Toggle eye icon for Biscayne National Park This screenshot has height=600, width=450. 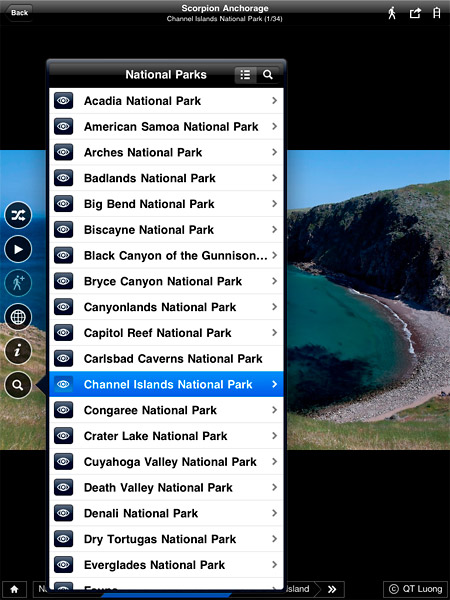(x=64, y=230)
